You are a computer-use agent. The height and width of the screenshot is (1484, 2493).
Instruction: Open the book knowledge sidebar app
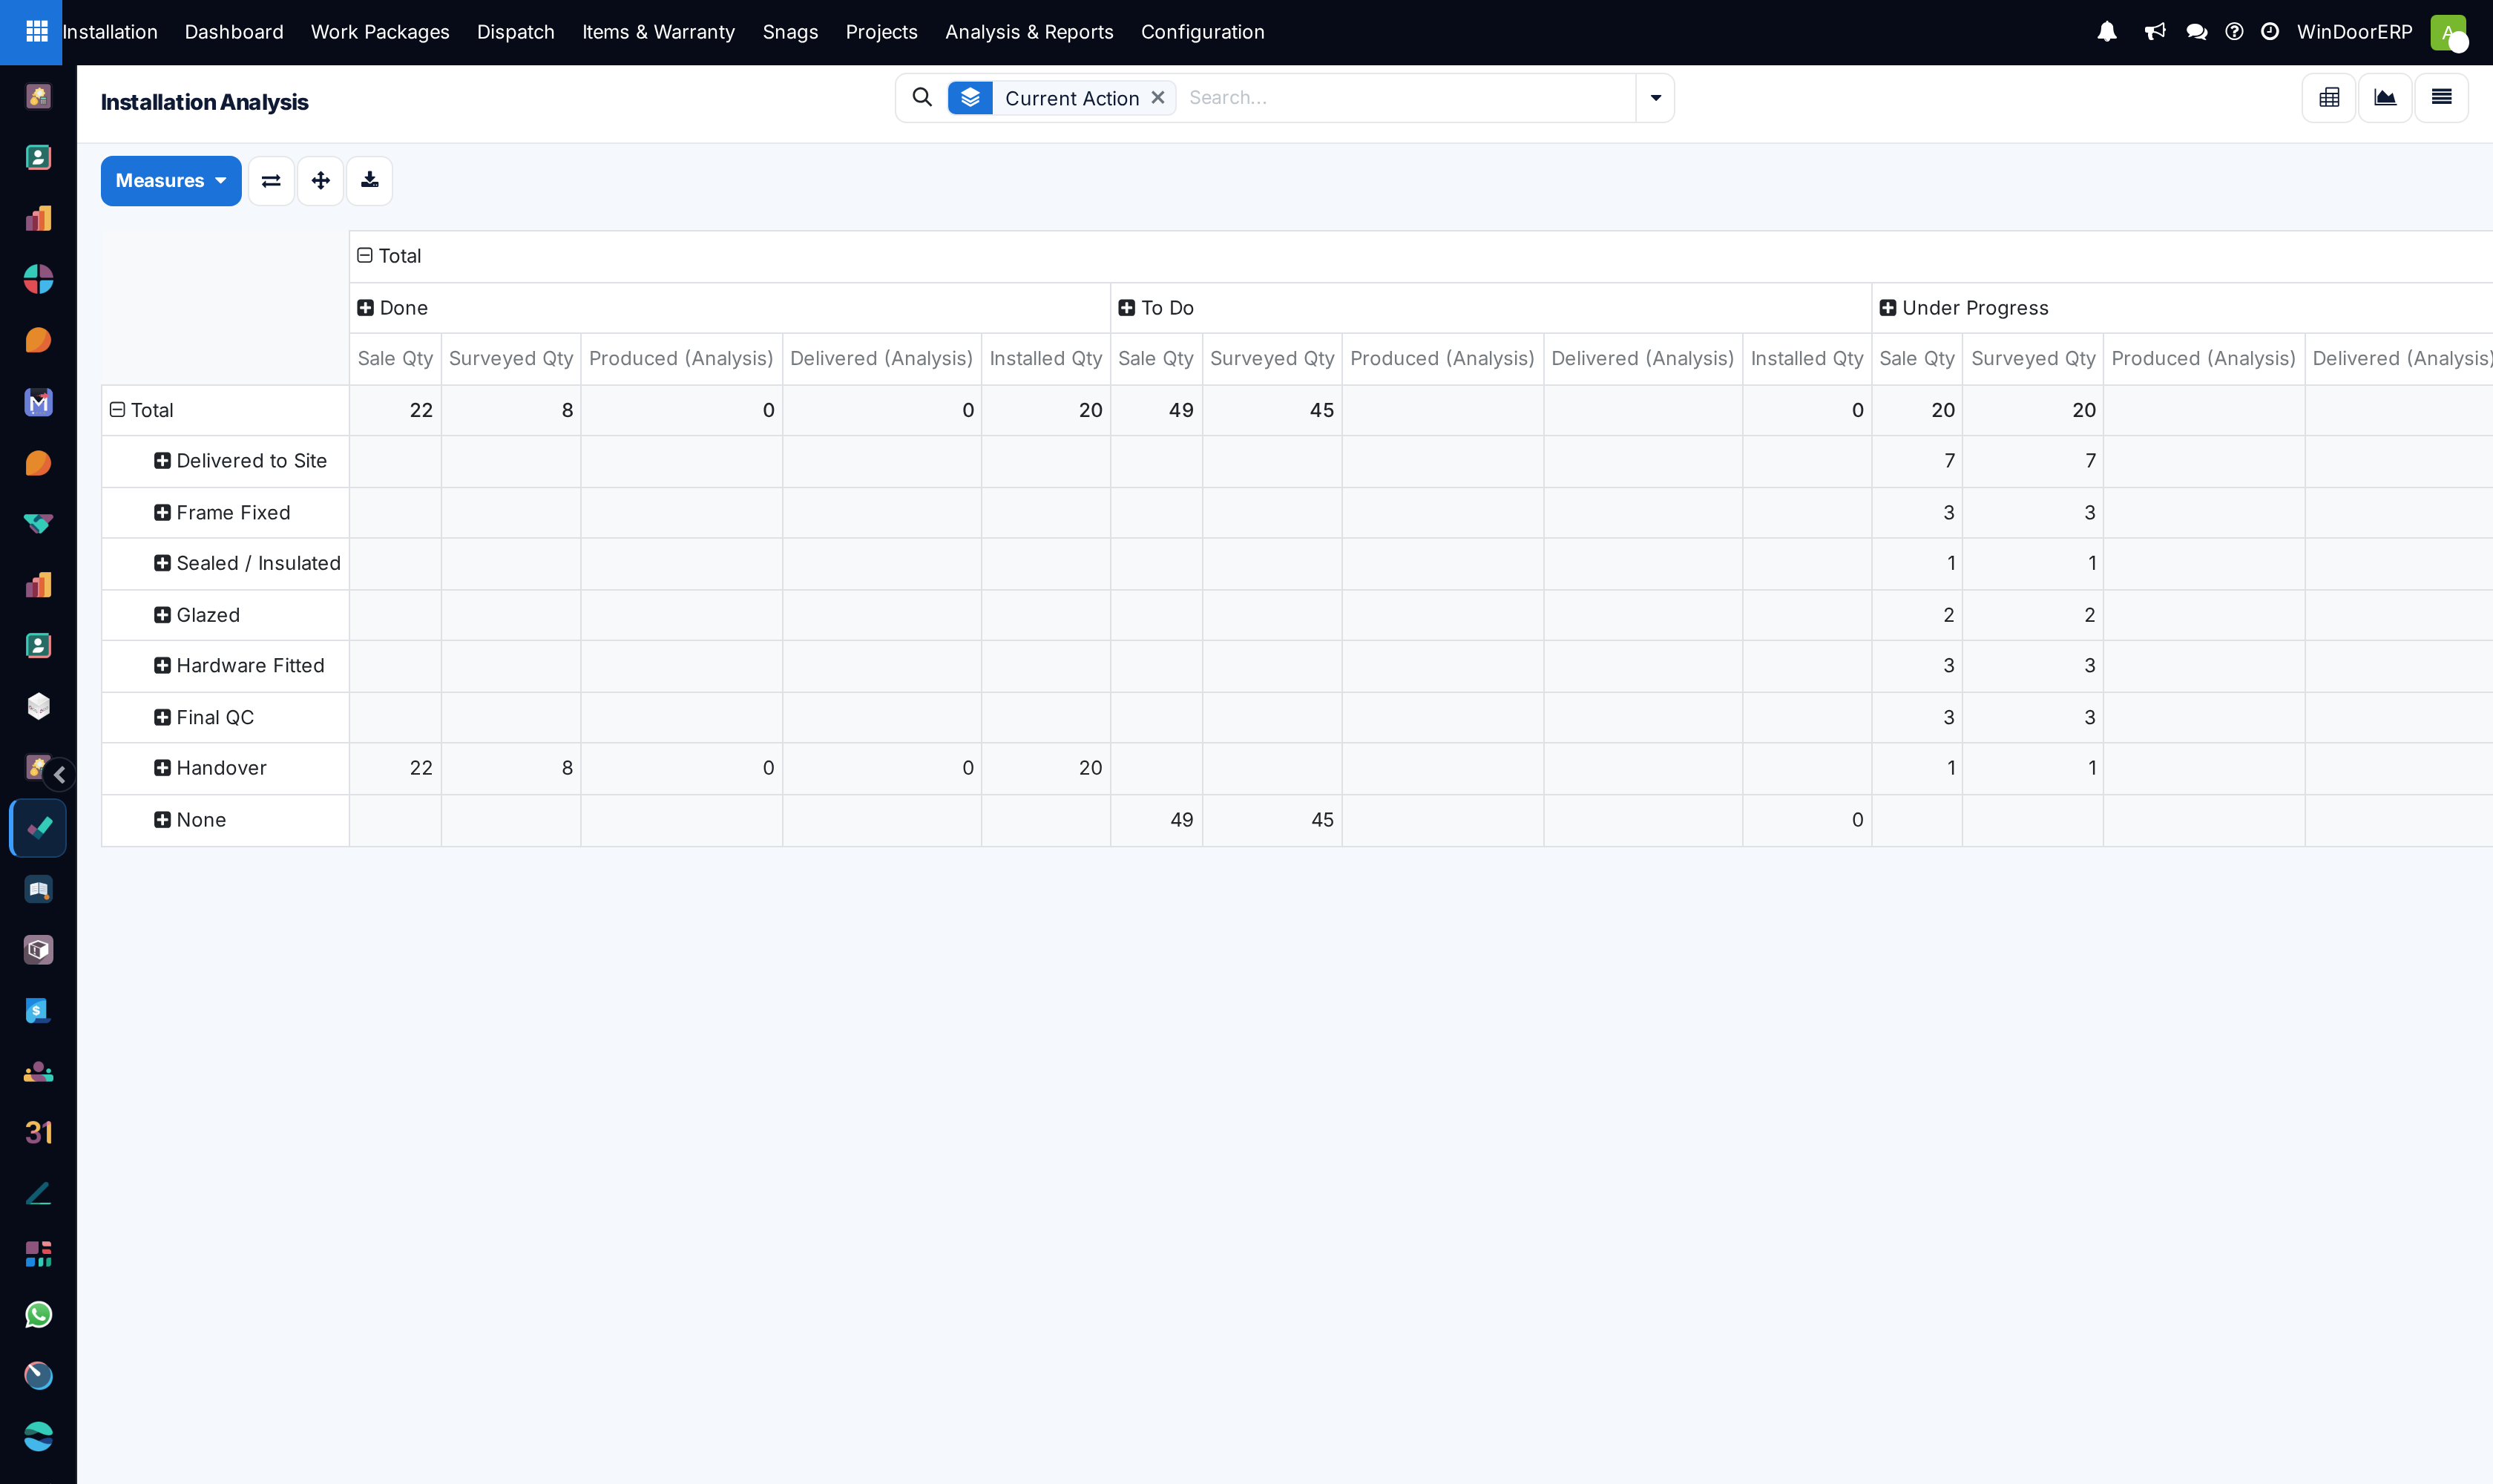click(38, 889)
